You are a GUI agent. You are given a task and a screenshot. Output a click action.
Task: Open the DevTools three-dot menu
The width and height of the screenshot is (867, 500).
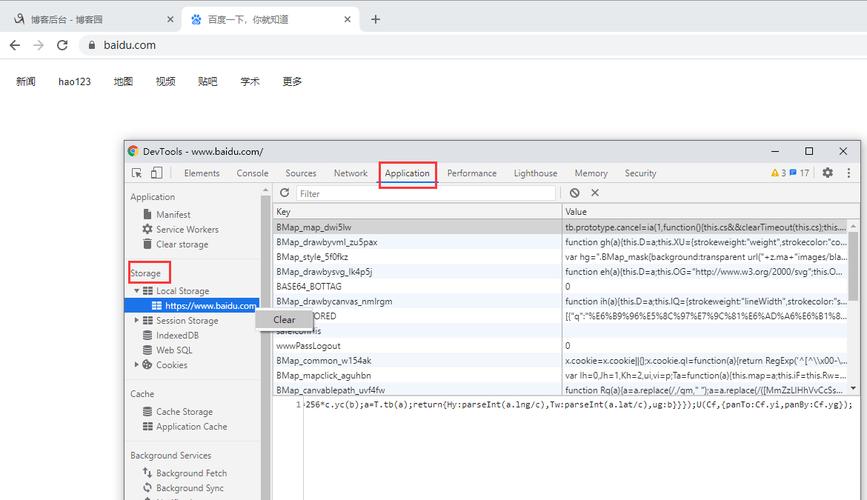pos(849,173)
